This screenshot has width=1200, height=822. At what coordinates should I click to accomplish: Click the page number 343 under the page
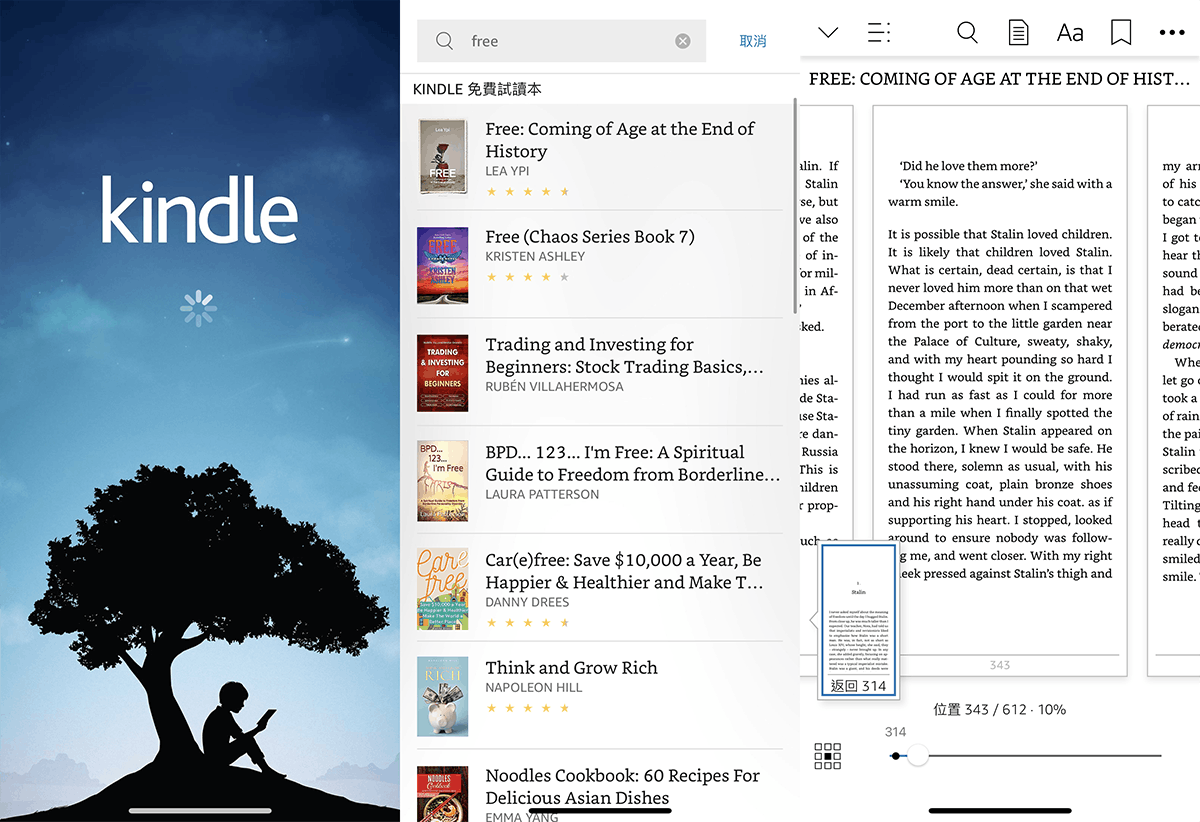tap(999, 665)
